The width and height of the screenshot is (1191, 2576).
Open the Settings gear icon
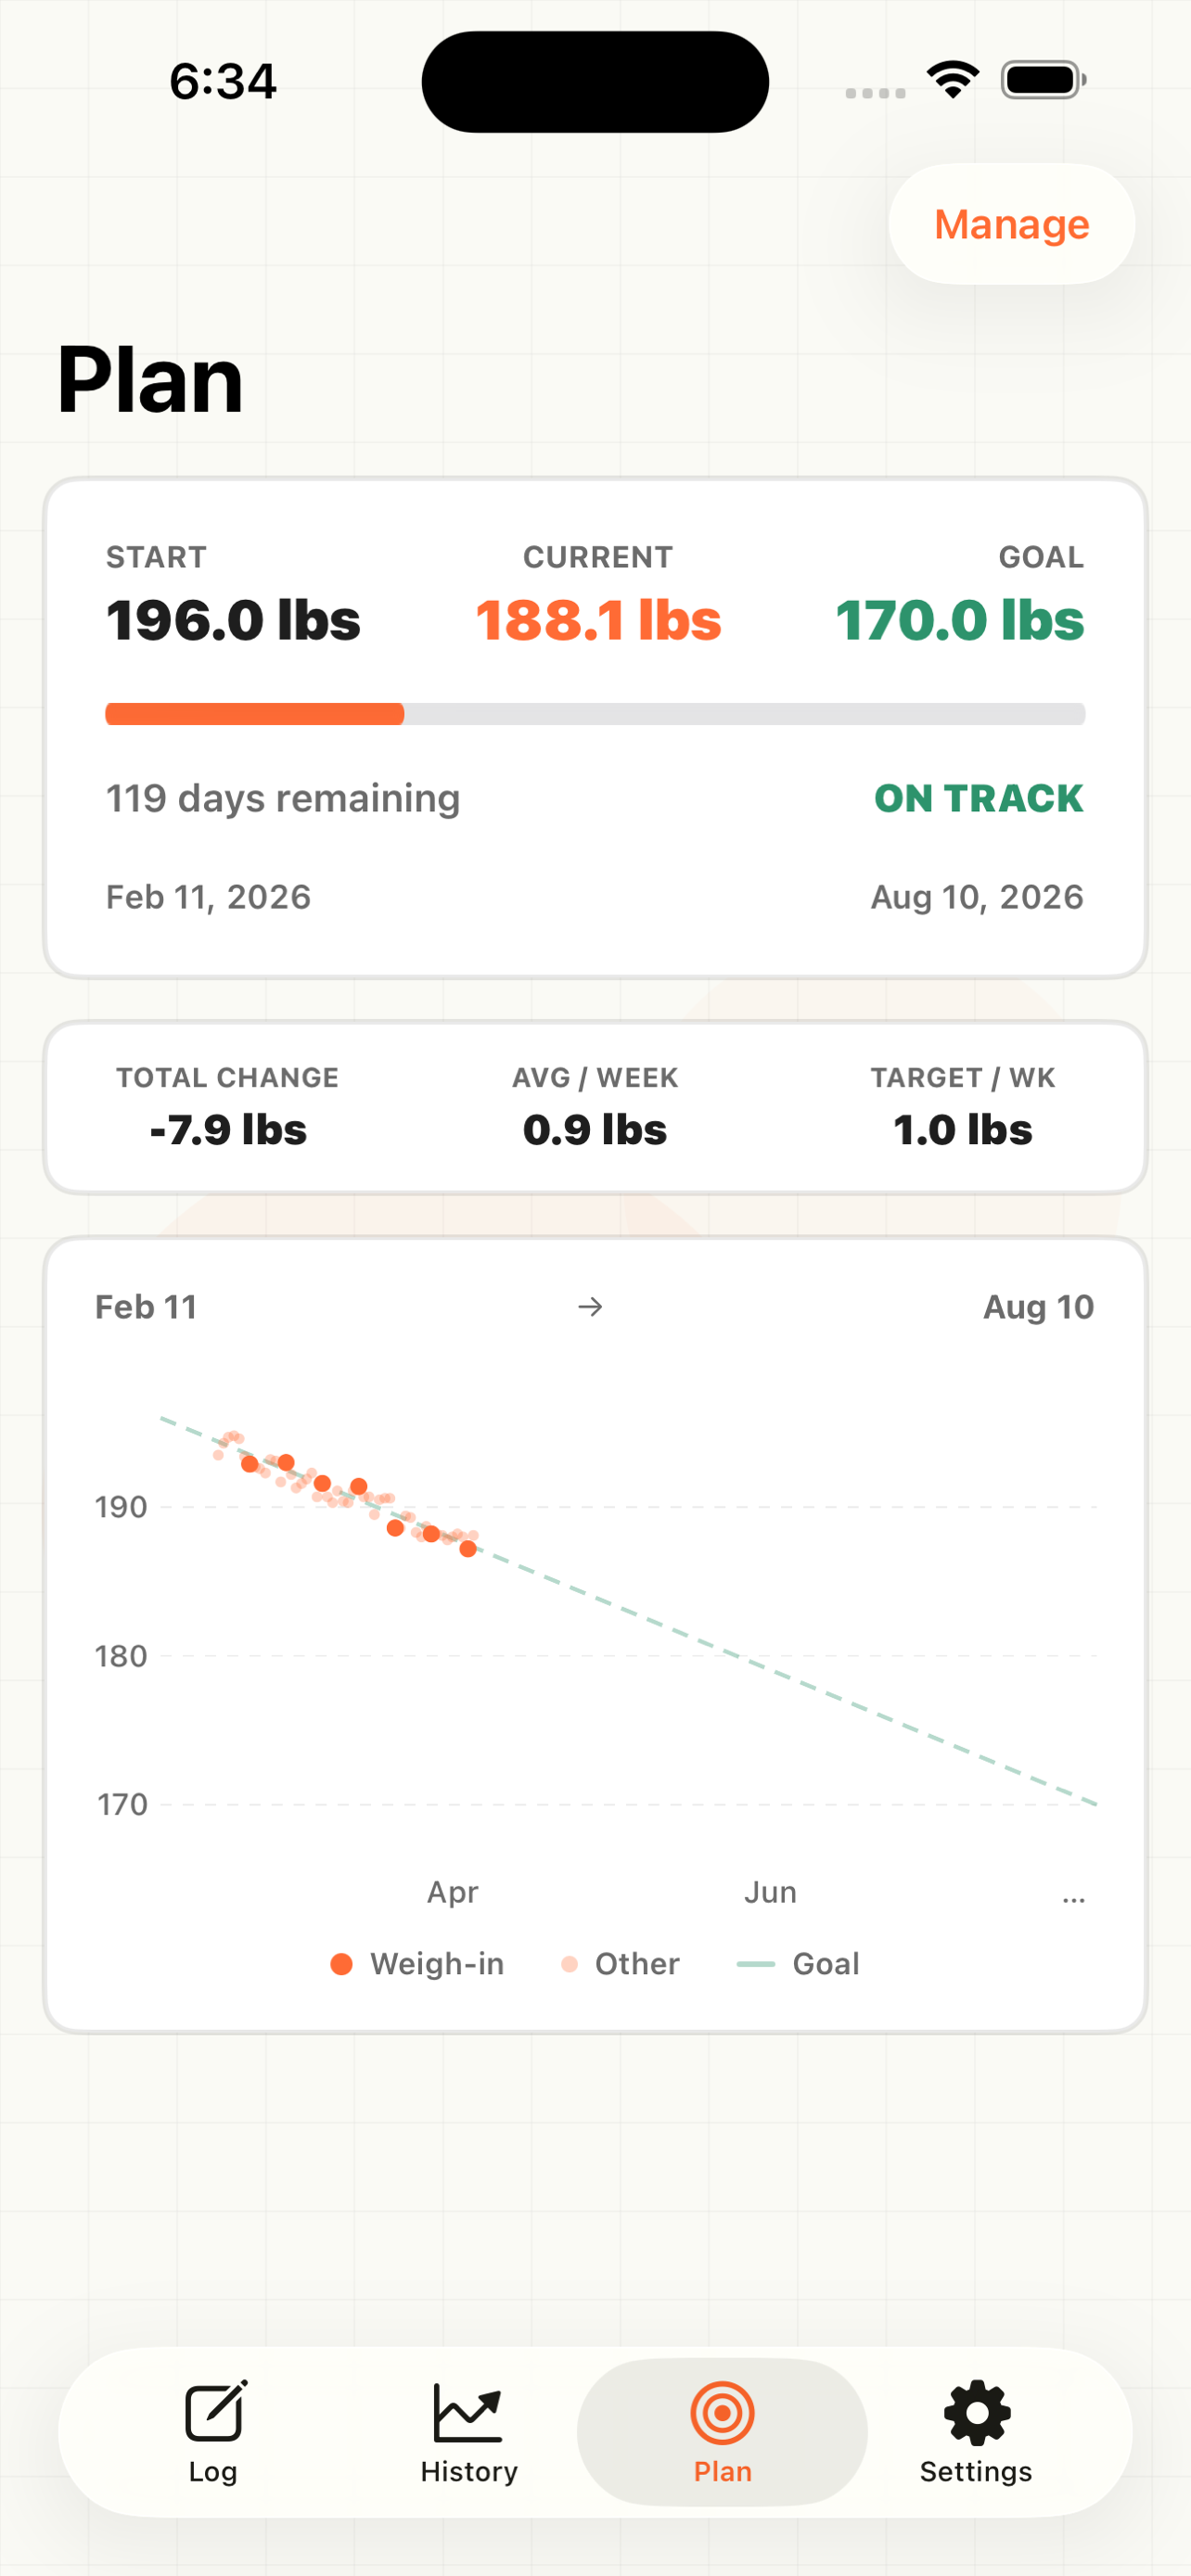click(x=976, y=2411)
